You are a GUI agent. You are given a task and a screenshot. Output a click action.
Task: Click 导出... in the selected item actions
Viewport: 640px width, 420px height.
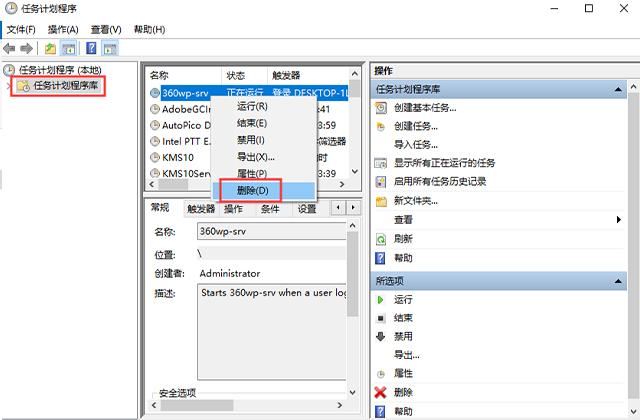407,355
